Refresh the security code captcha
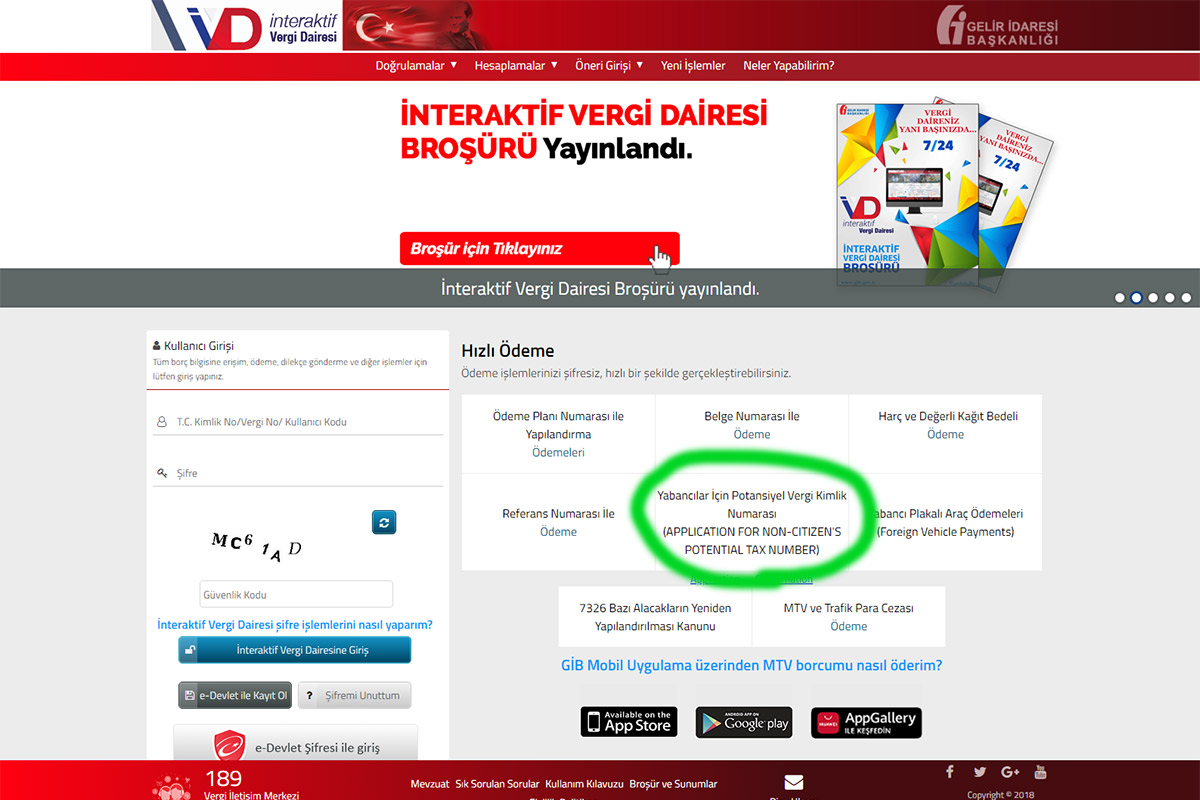Image resolution: width=1200 pixels, height=800 pixels. coord(384,522)
